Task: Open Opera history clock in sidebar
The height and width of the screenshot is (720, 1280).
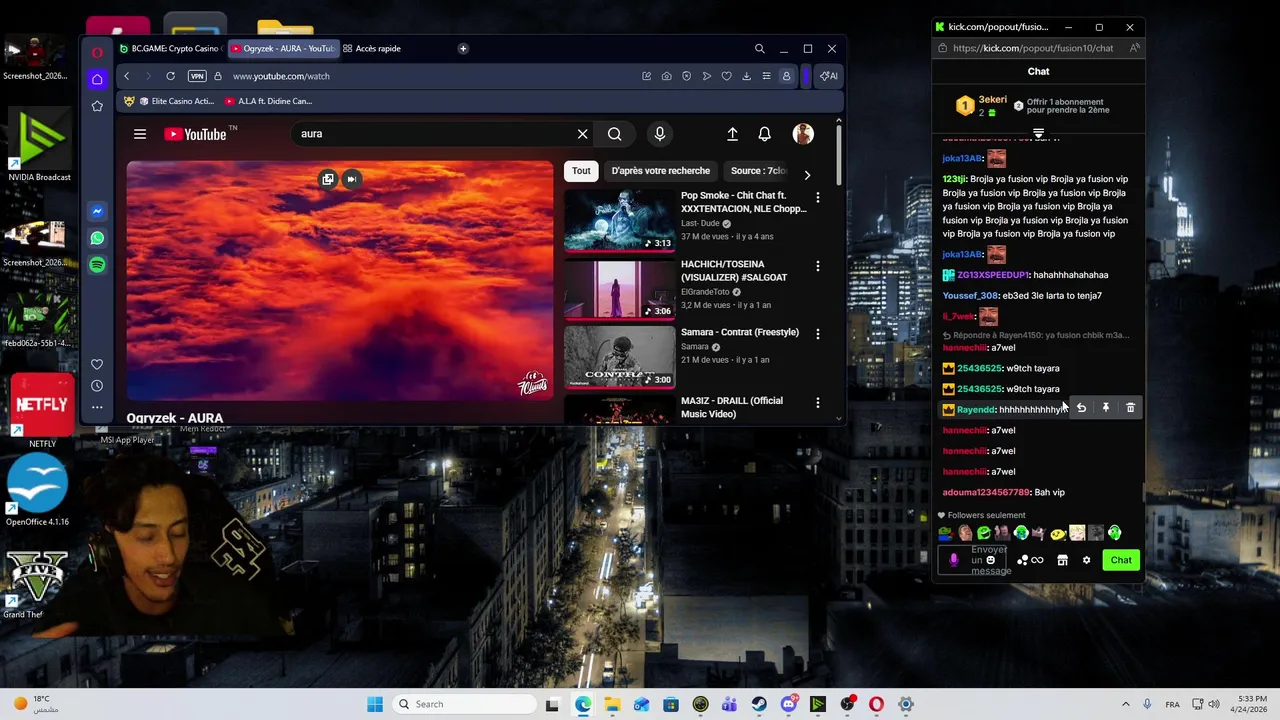Action: tap(97, 386)
